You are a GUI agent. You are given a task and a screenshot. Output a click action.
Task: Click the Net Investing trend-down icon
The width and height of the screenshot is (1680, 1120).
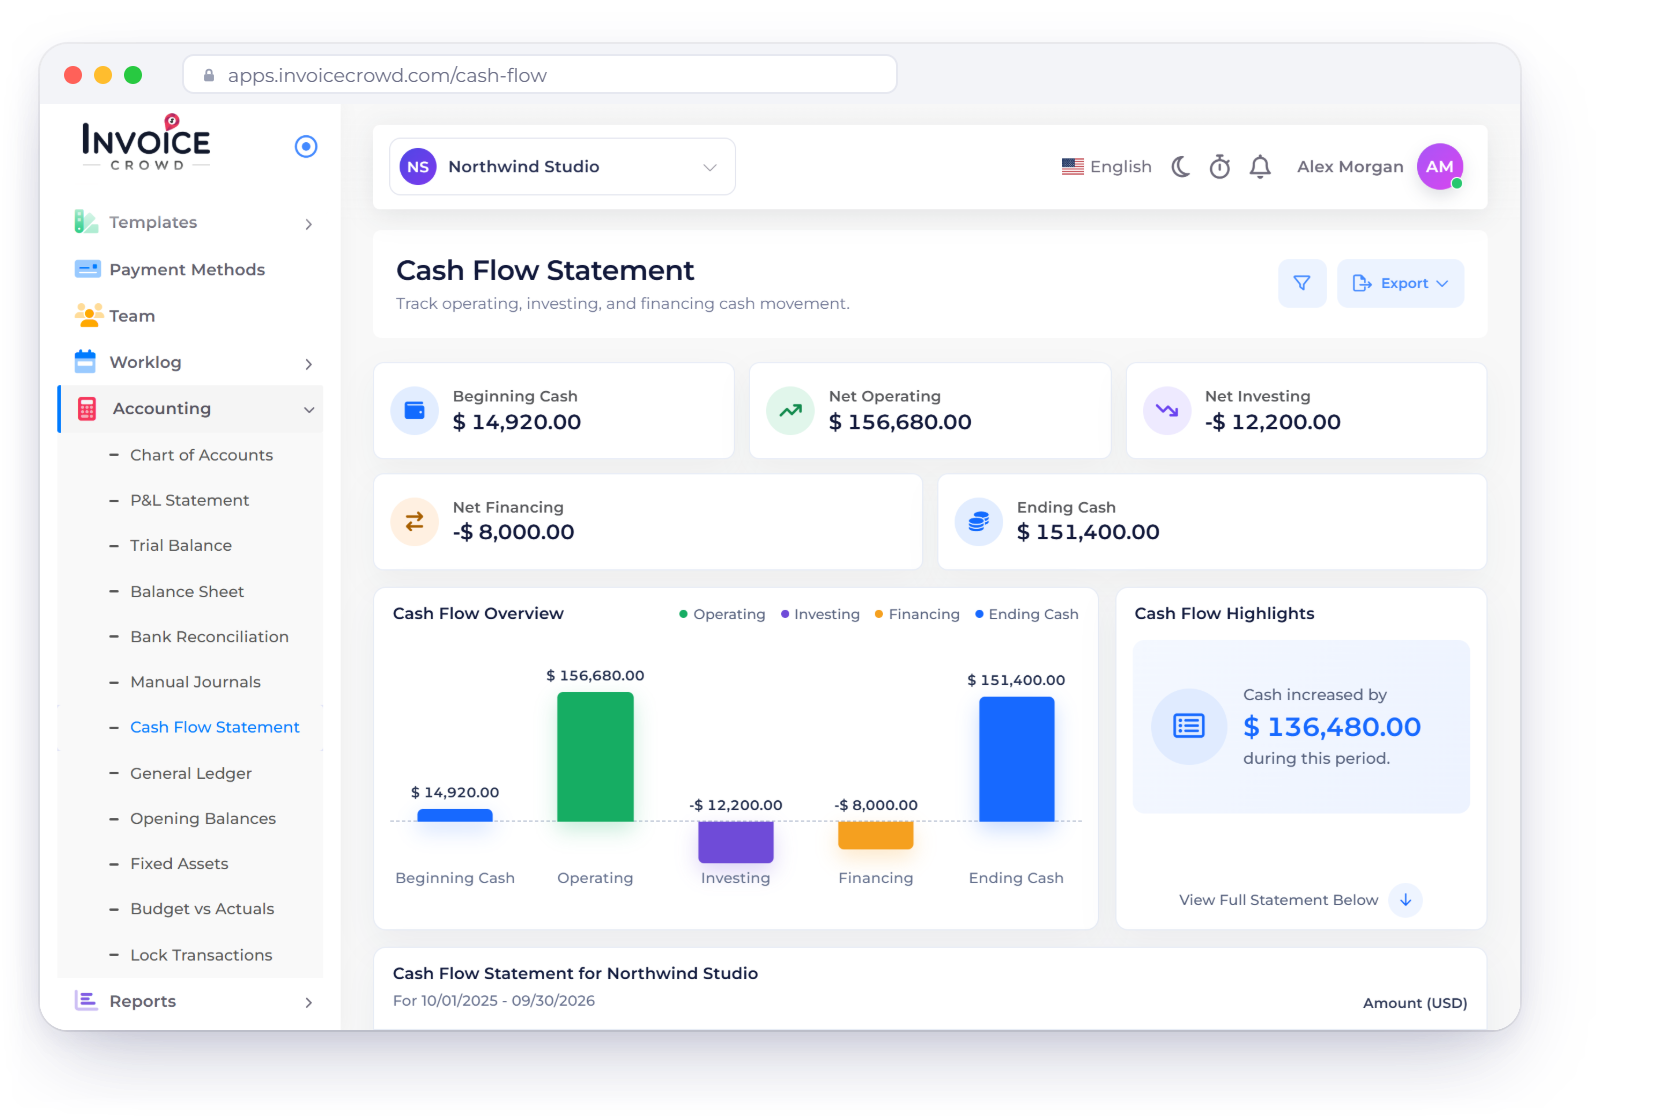coord(1167,411)
